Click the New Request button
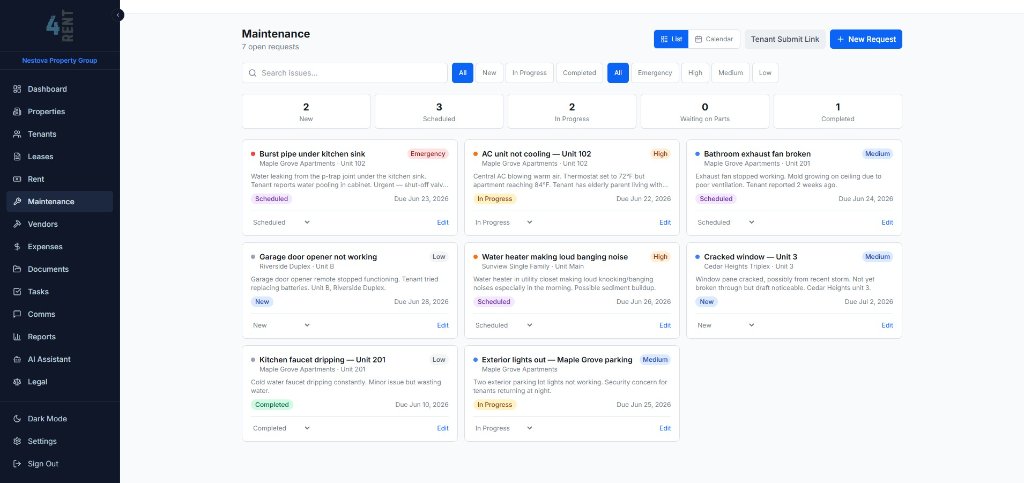 [x=866, y=39]
